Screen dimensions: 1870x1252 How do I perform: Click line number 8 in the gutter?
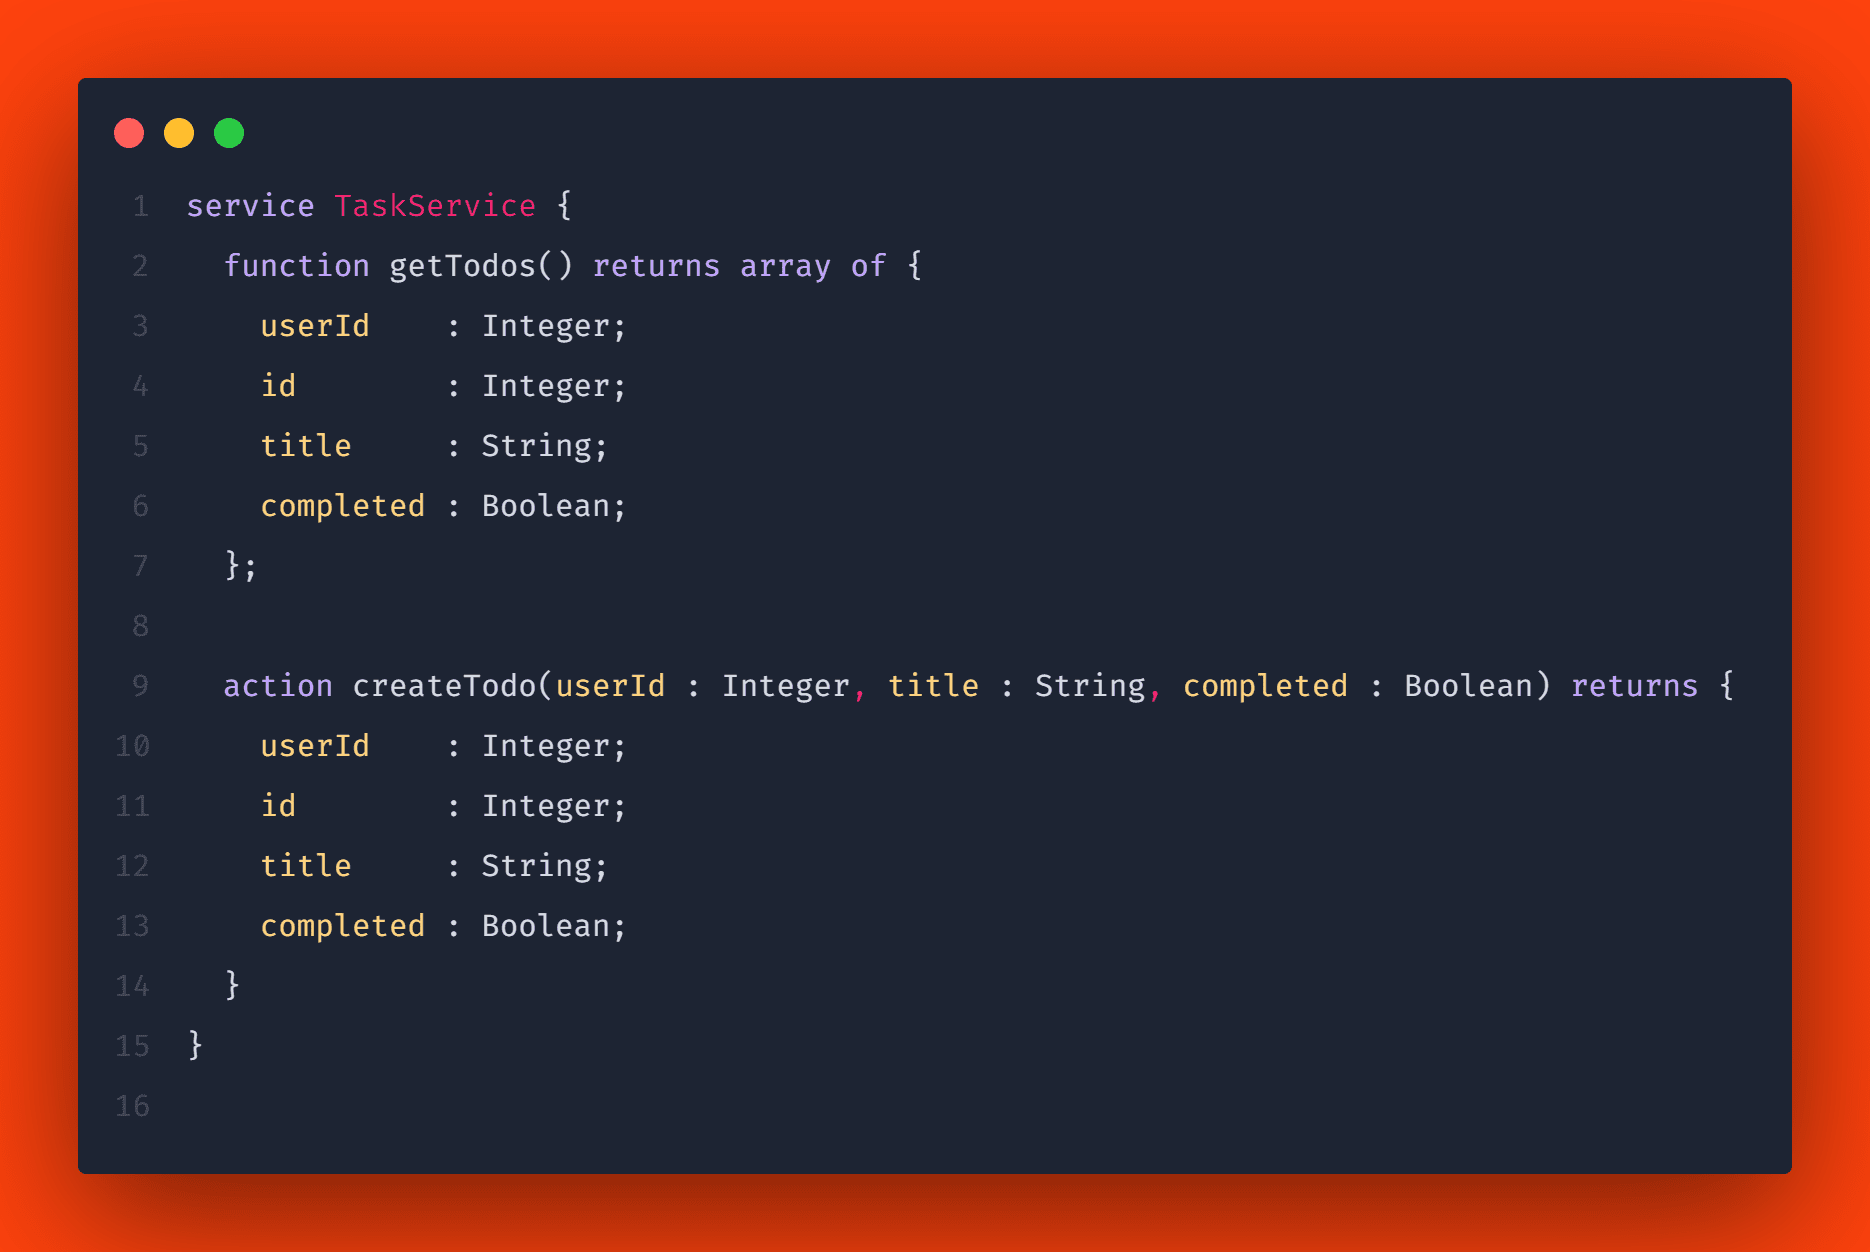(140, 626)
